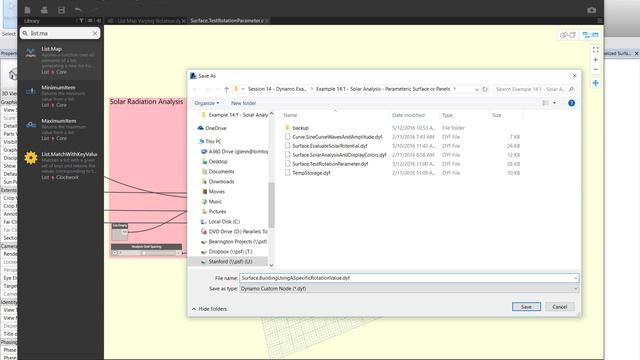Toggle the pan mode icon on canvas
Image resolution: width=640 pixels, height=360 pixels.
pos(596,83)
